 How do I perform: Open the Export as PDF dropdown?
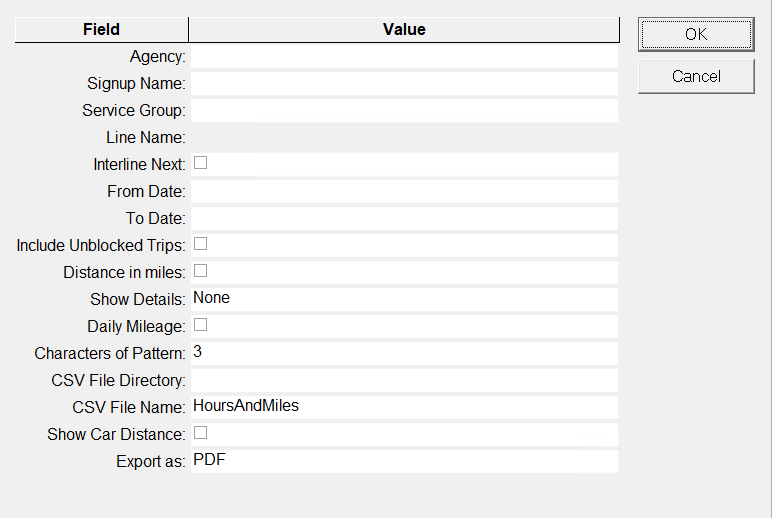pyautogui.click(x=404, y=460)
